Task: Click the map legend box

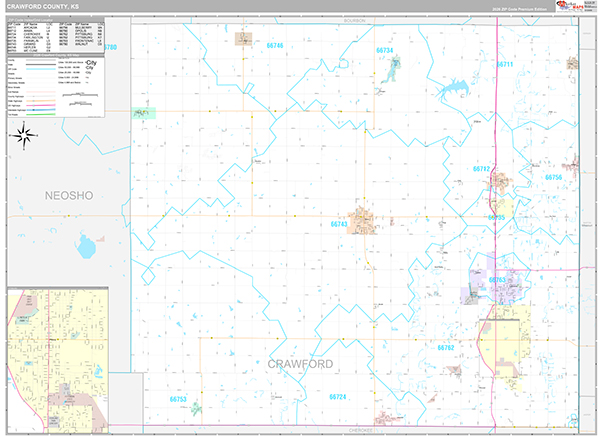Action: (x=56, y=87)
